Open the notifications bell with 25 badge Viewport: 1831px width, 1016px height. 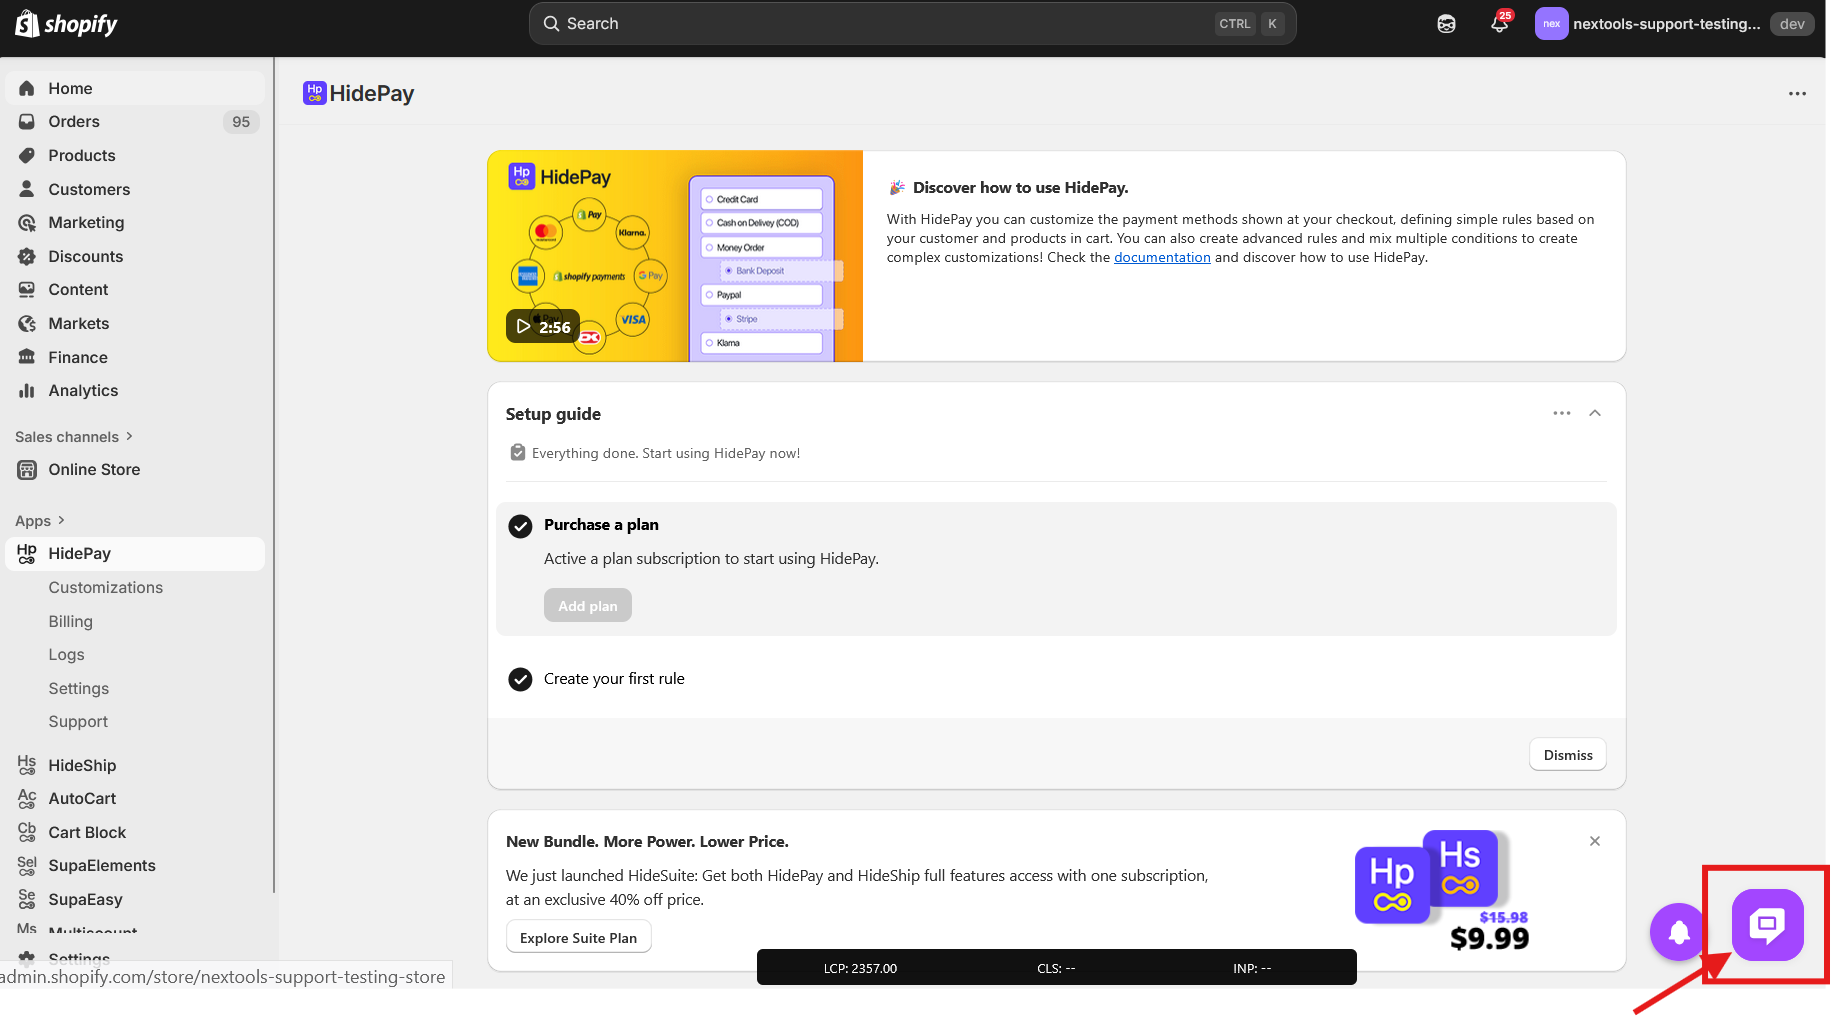pos(1499,24)
